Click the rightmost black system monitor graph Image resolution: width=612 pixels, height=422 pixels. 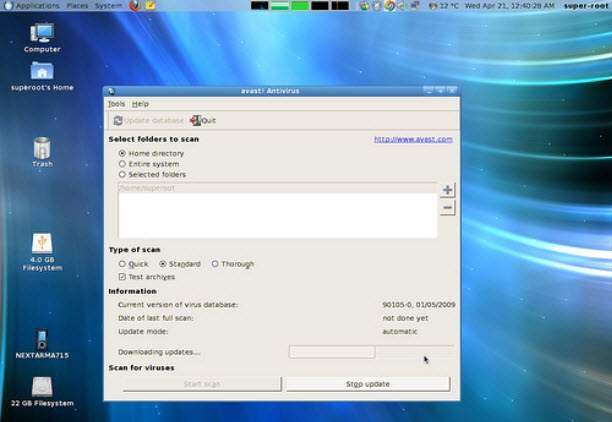(x=340, y=5)
